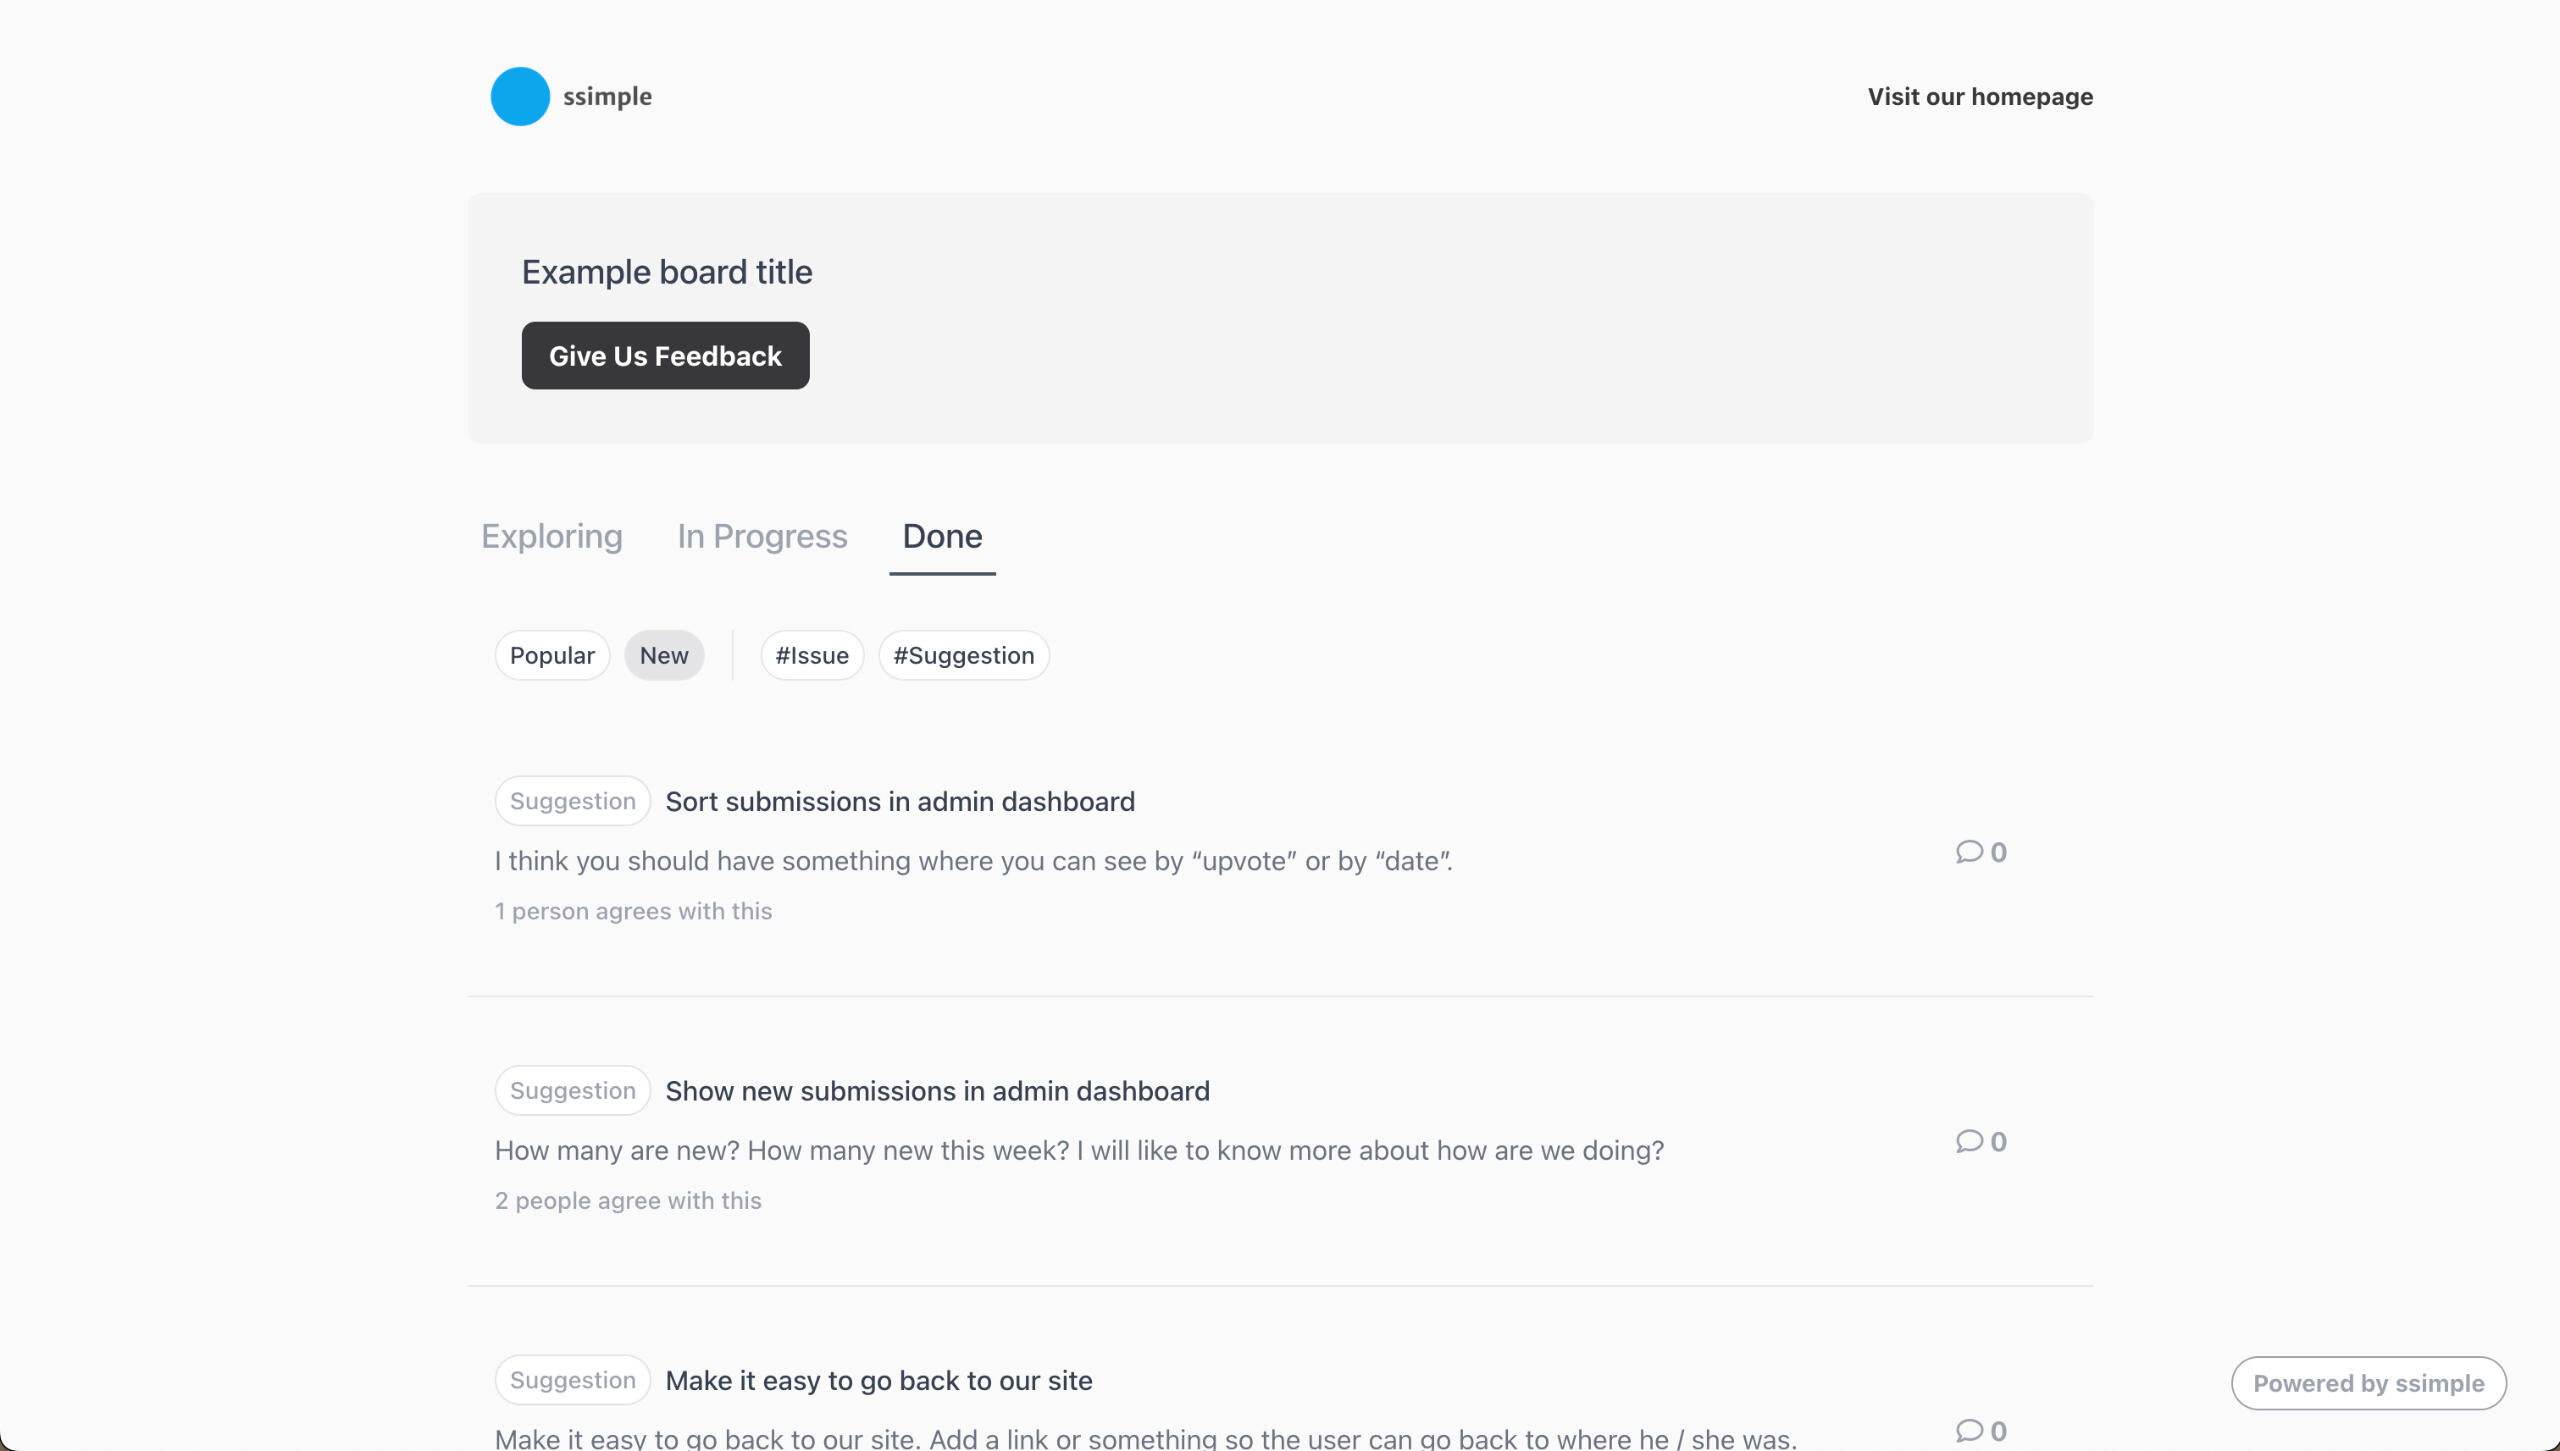Switch to the Exploring tab
Viewport: 2560px width, 1451px height.
point(552,537)
